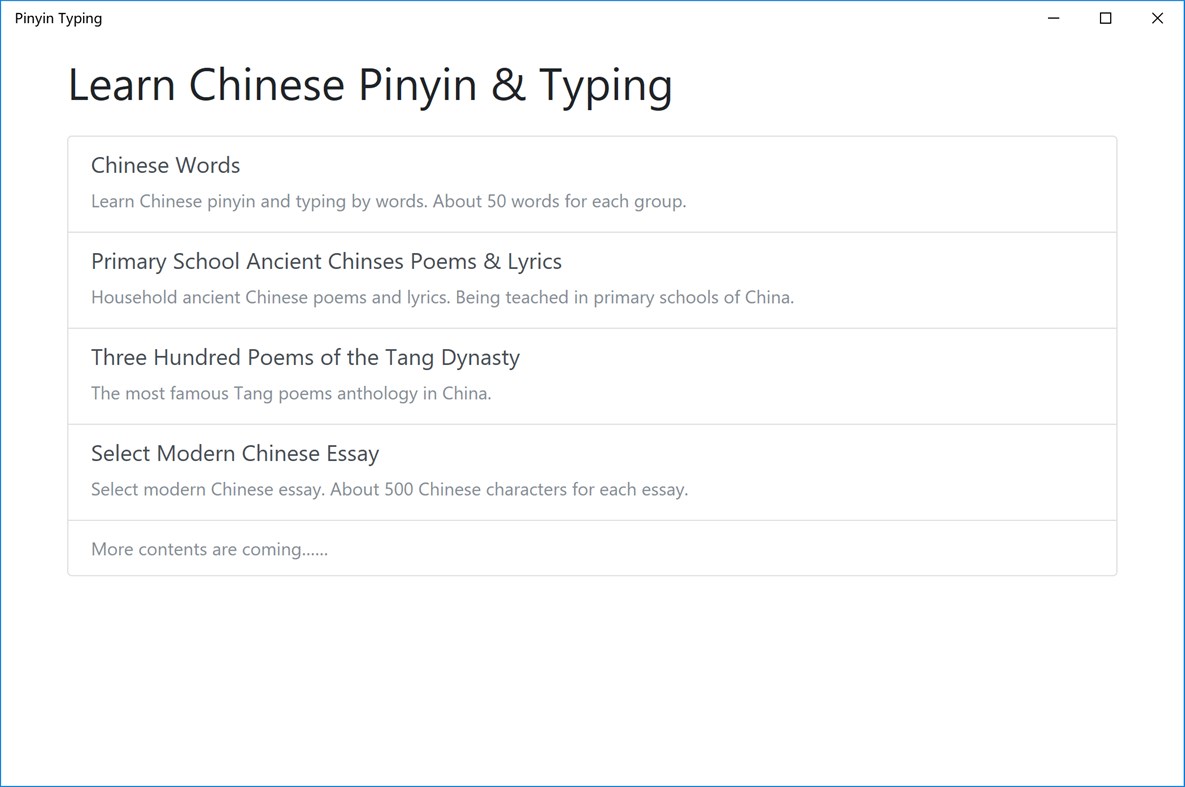Screen dimensions: 1185x787
Task: Select "Primary School Ancient Chinses Poems & Lyrics"
Action: pos(326,261)
